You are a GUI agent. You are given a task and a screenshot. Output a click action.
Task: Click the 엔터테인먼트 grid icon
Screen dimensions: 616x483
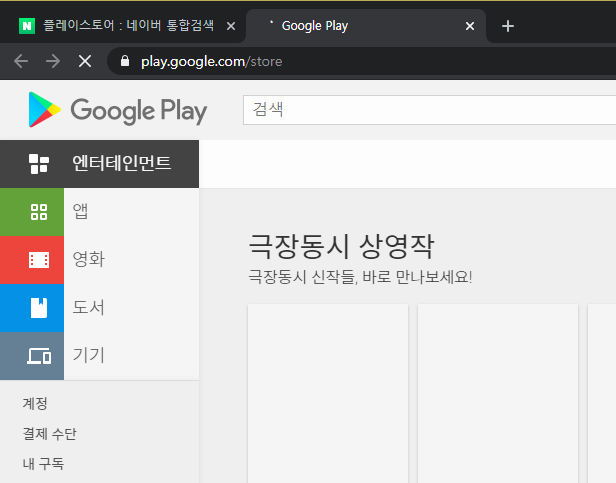pos(39,164)
